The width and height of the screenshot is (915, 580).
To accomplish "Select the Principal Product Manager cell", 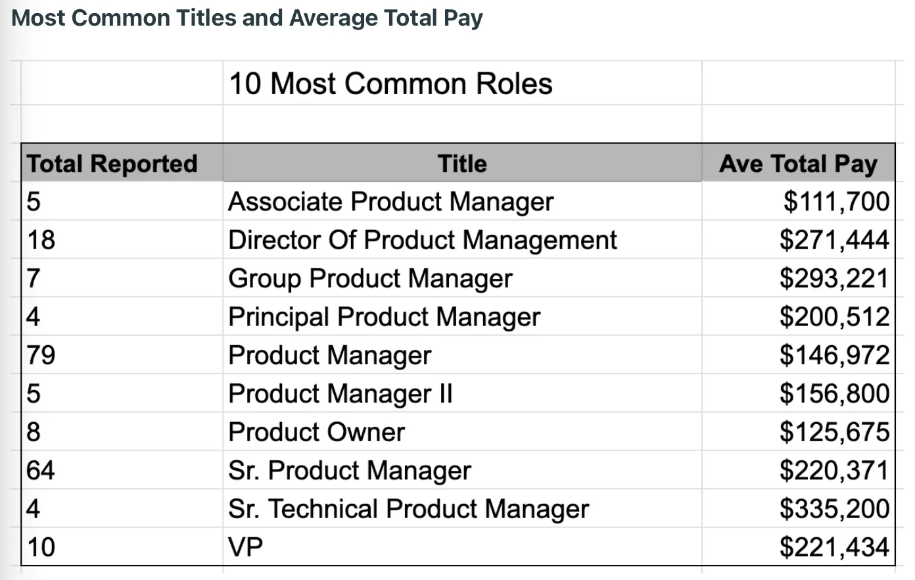I will [462, 317].
